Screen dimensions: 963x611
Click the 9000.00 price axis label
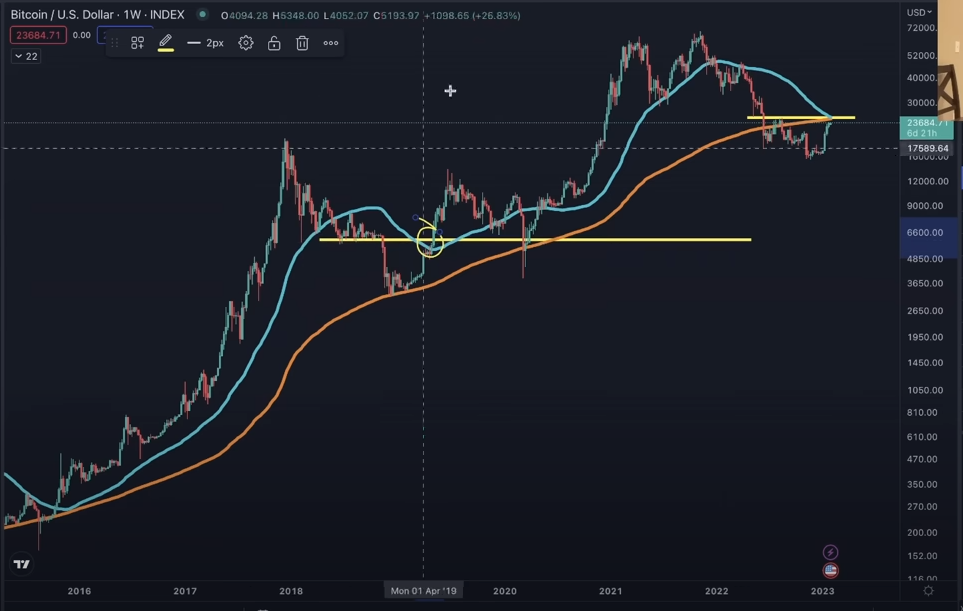[x=925, y=206]
